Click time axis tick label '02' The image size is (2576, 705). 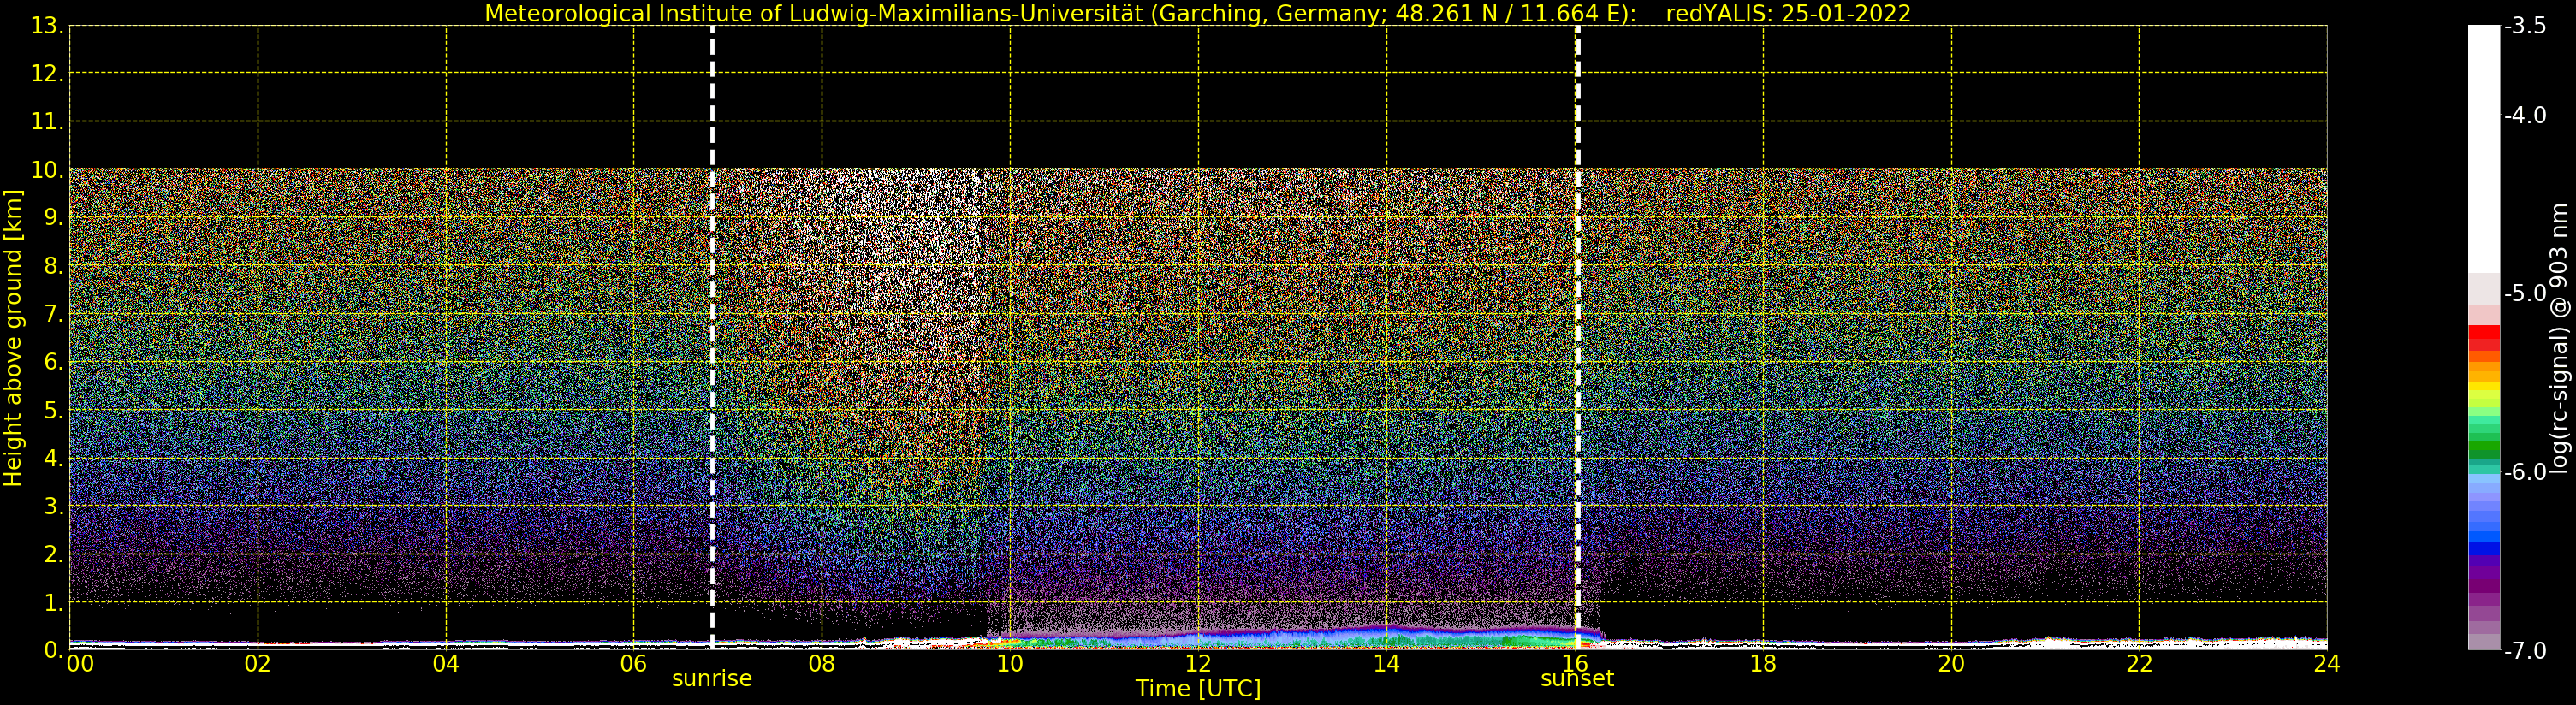pyautogui.click(x=258, y=663)
